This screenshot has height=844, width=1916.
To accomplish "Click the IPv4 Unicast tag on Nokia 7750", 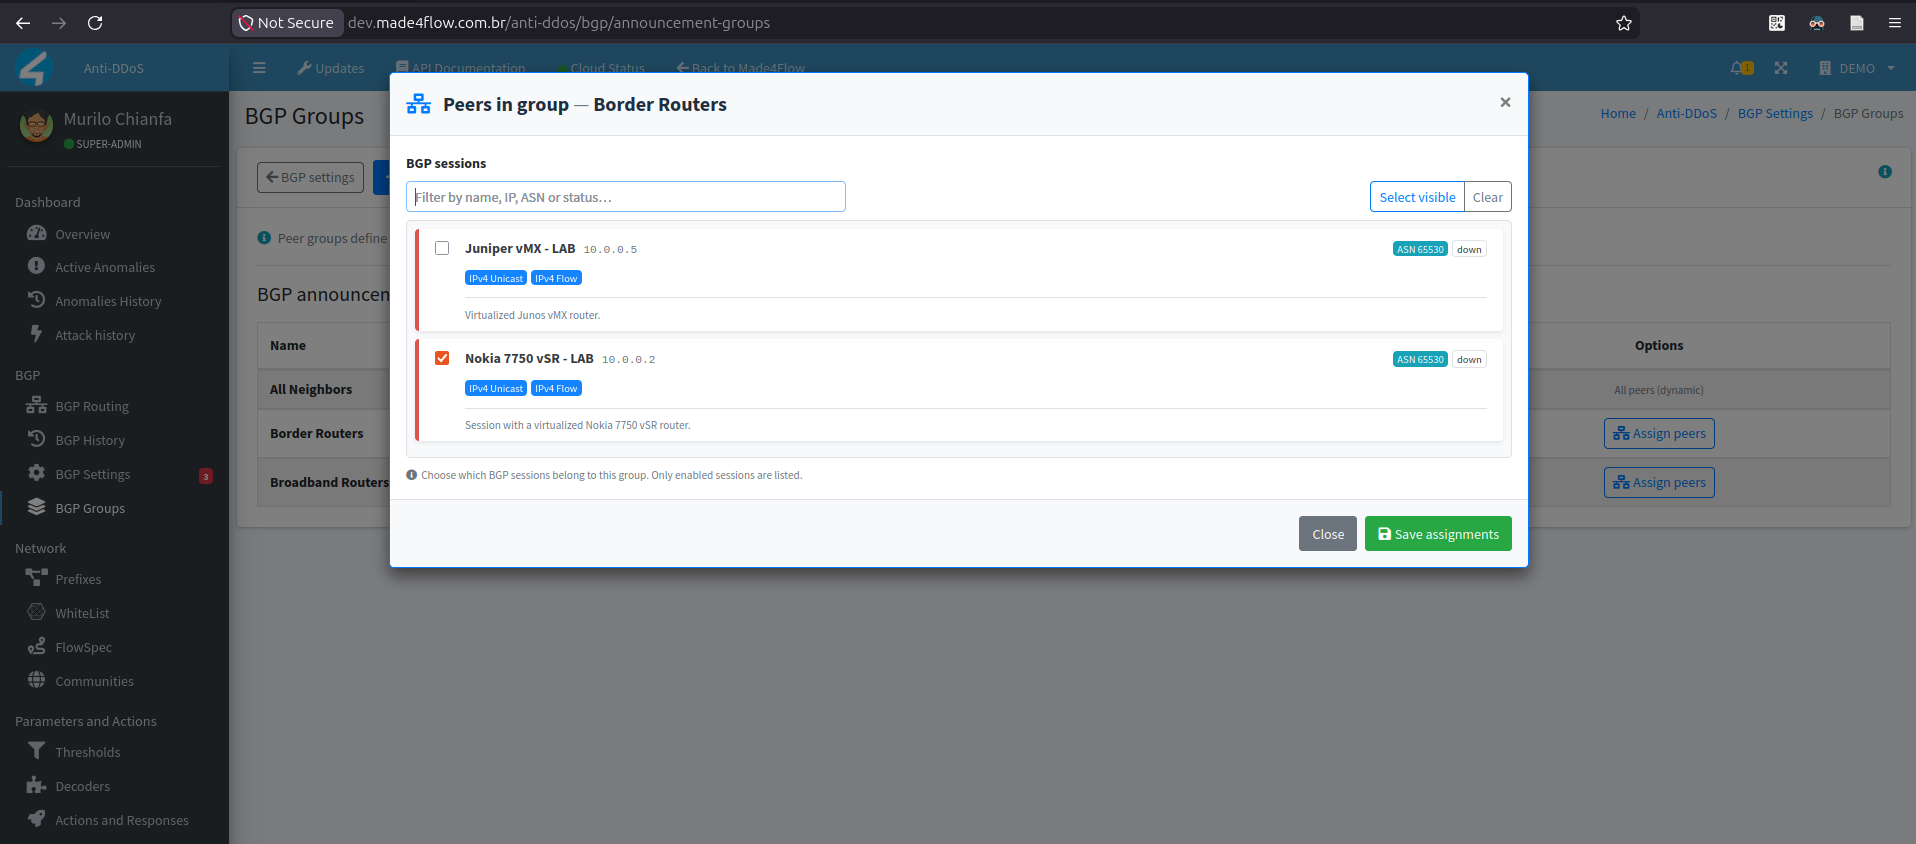I will point(496,388).
